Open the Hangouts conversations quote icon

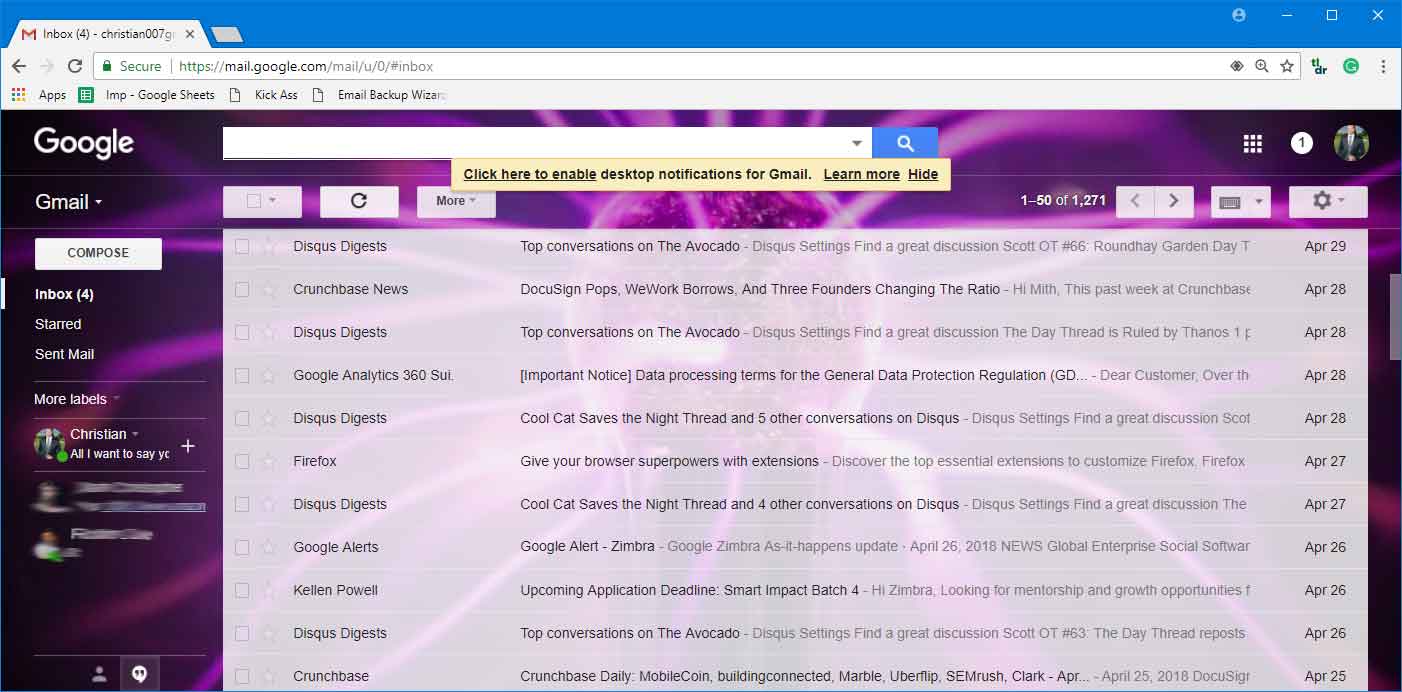(x=139, y=674)
